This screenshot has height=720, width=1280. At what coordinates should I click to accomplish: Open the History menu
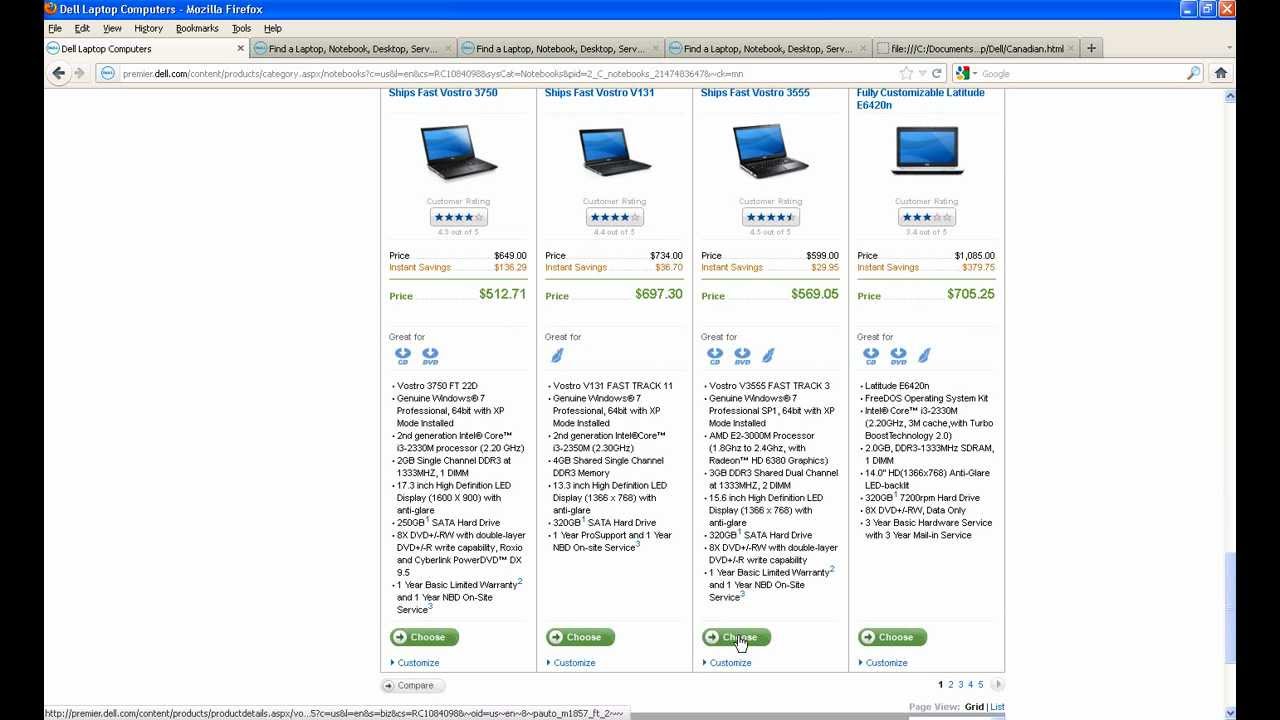click(148, 28)
